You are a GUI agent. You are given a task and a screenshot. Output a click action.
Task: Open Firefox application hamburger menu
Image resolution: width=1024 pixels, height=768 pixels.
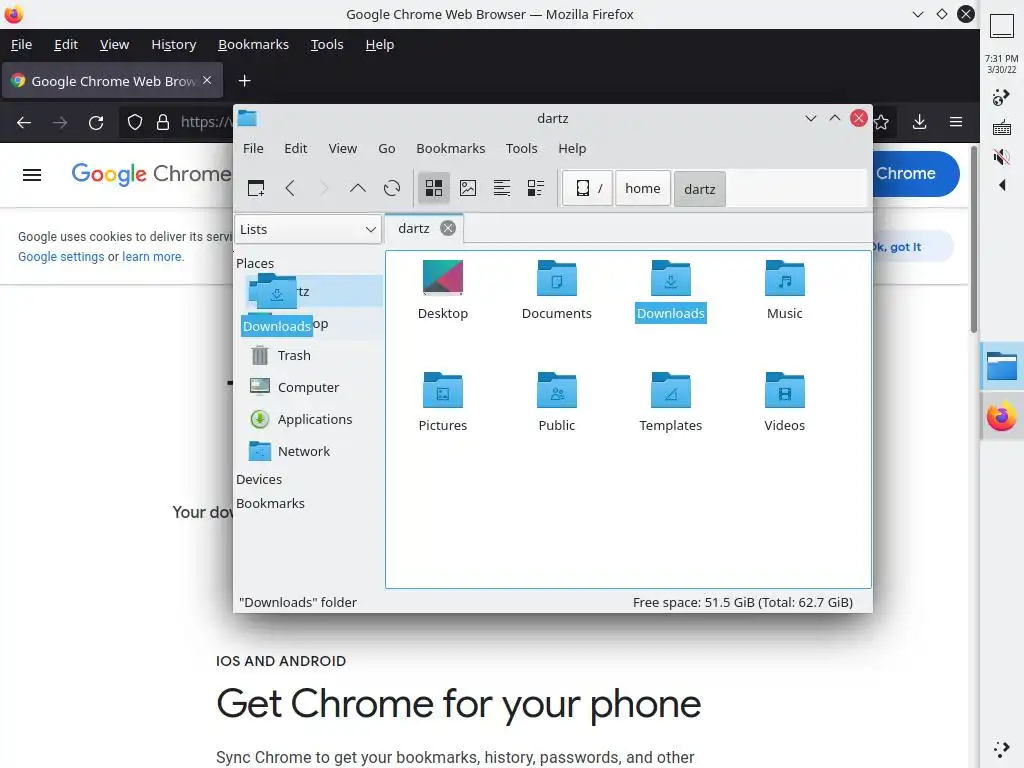956,122
